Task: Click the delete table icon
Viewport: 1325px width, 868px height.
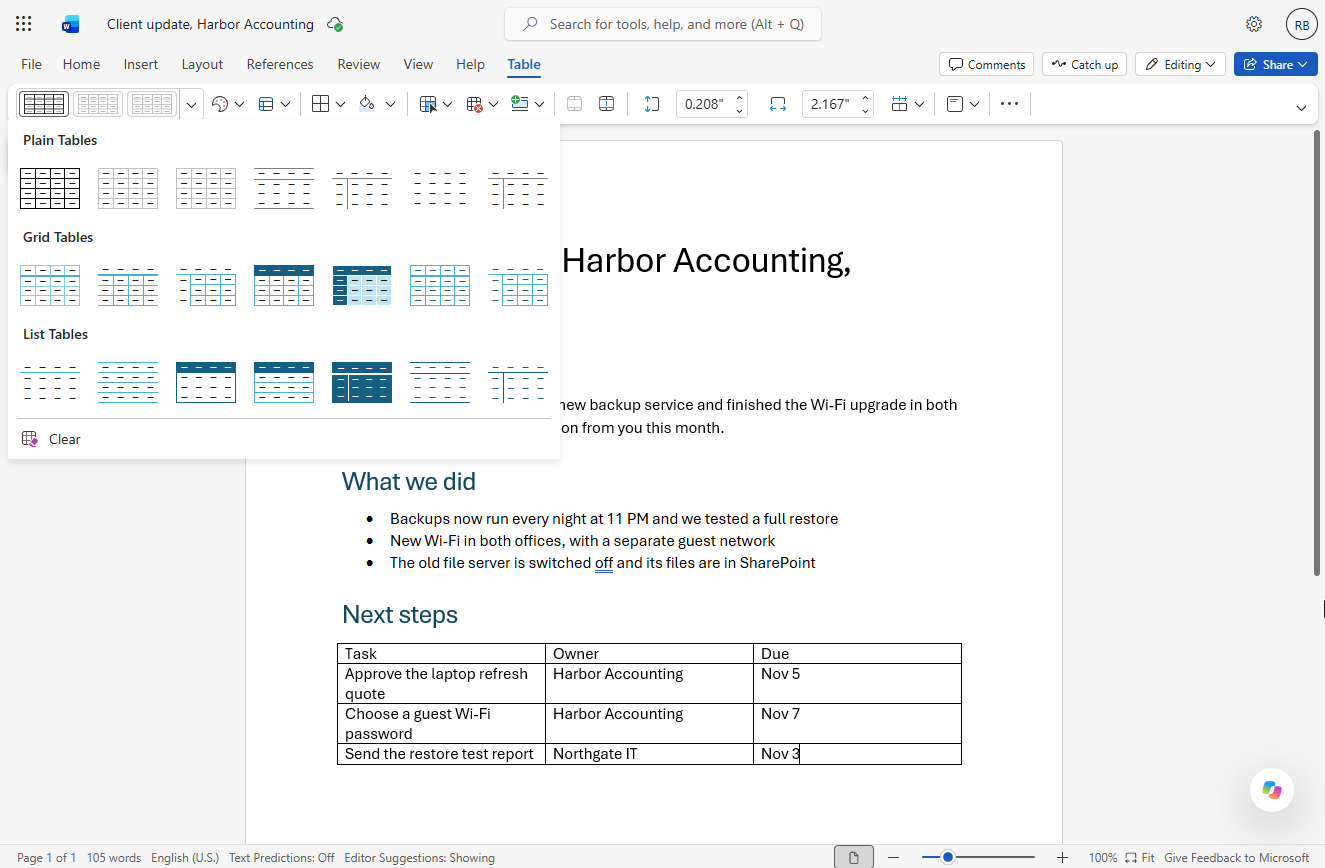Action: [475, 104]
